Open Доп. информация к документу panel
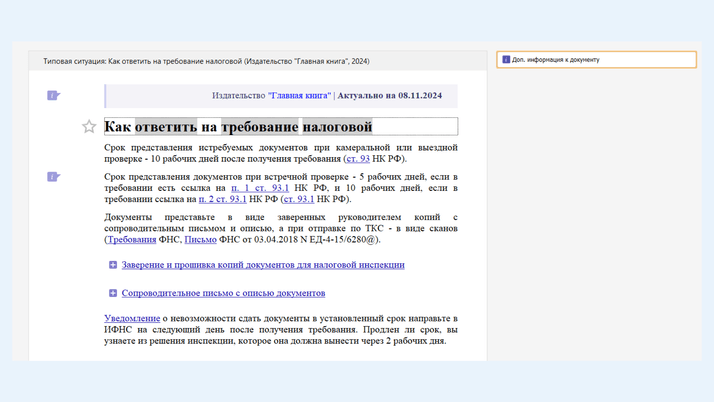This screenshot has width=714, height=402. coord(597,60)
